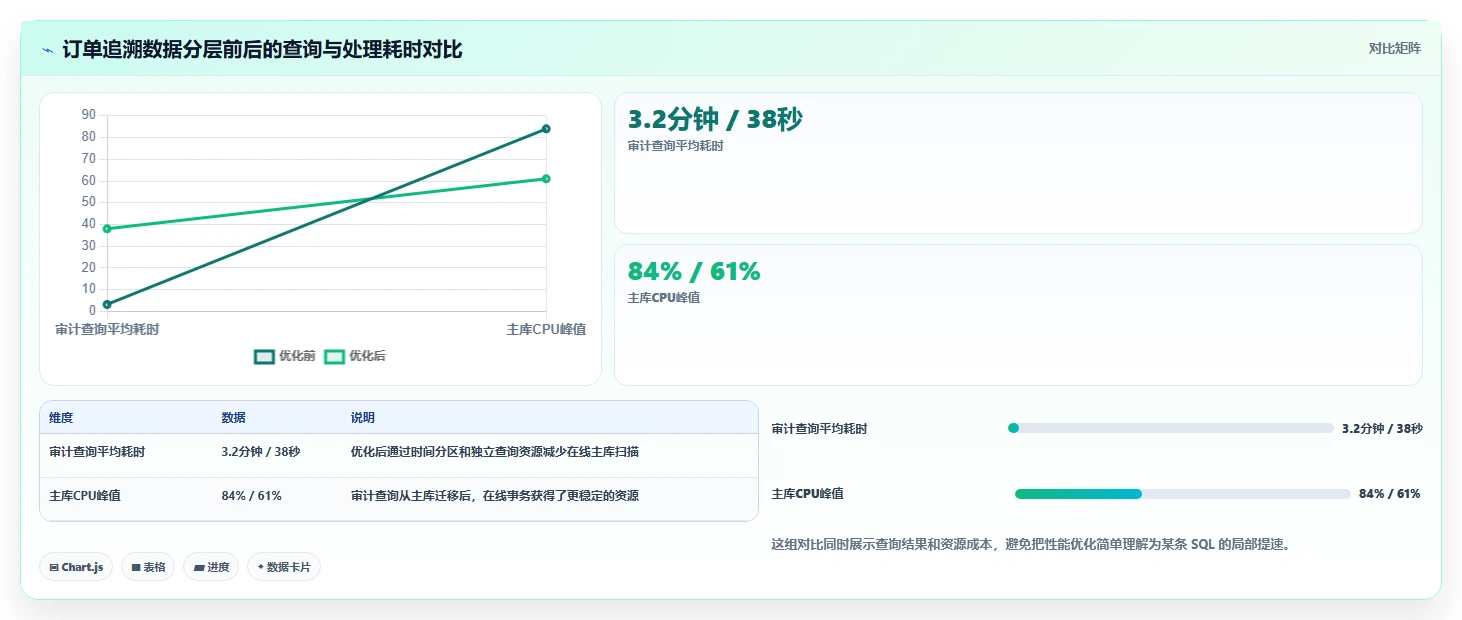Click the x-axis label 主库CPU峰值
1462x620 pixels.
[x=546, y=329]
